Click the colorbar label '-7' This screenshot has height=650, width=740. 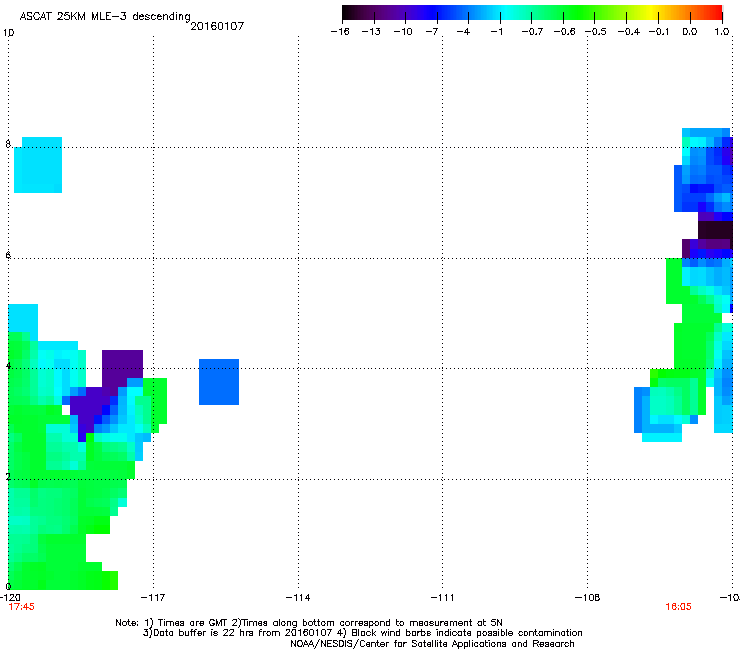click(431, 32)
